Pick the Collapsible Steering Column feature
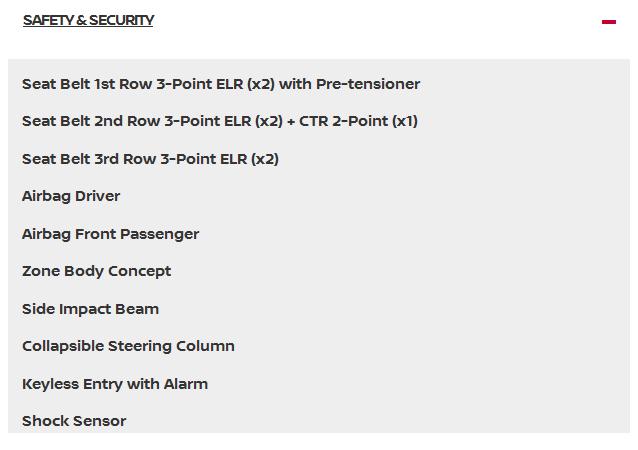638x450 pixels. coord(128,346)
